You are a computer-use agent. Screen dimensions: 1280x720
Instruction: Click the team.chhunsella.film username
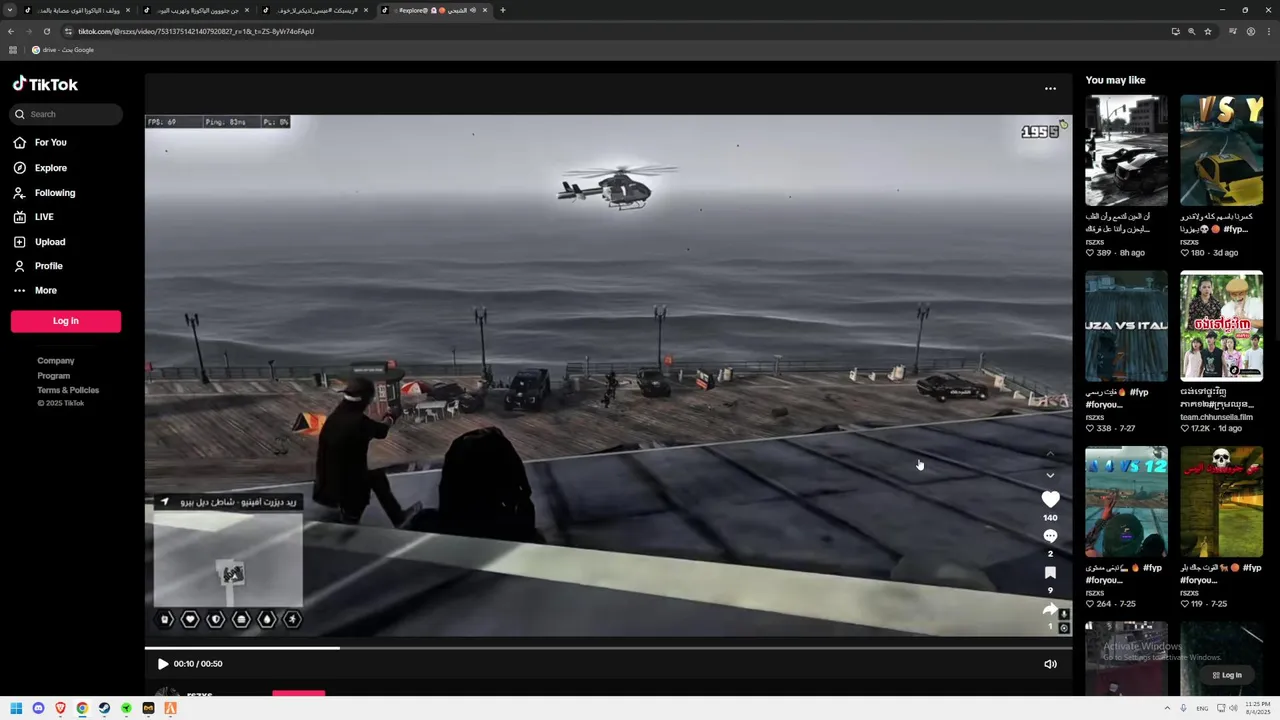[1216, 417]
